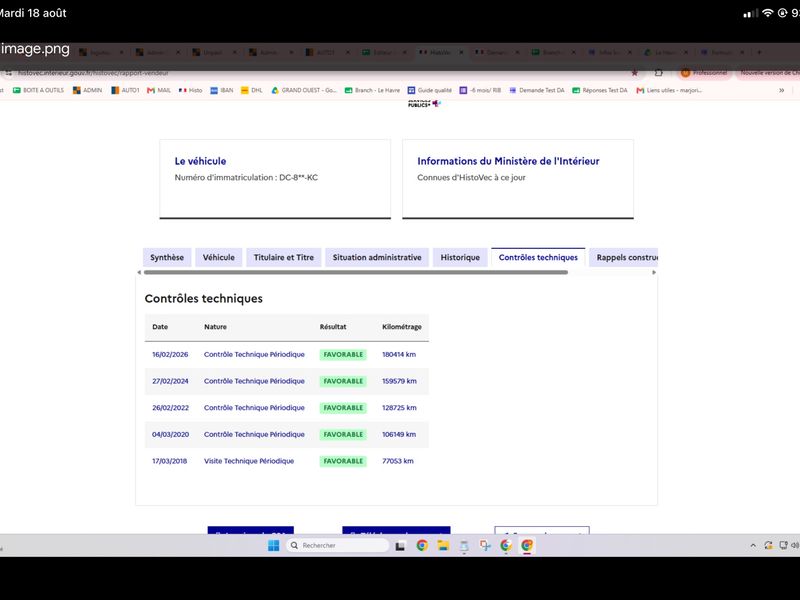Click the 128725 km value
Image resolution: width=800 pixels, height=600 pixels.
pyautogui.click(x=399, y=408)
